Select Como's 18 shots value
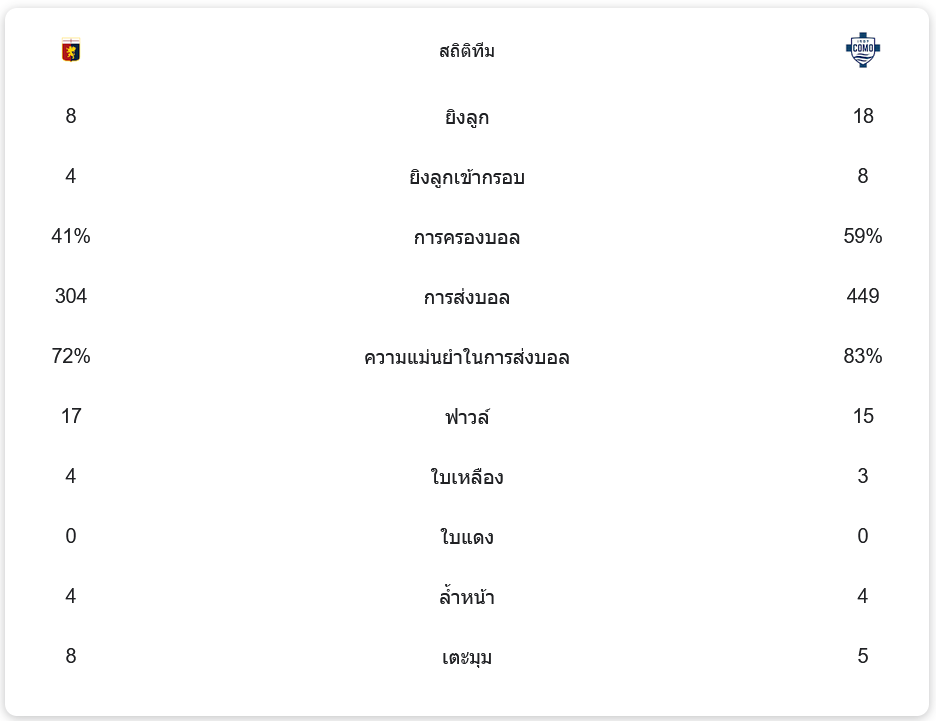This screenshot has height=721, width=936. [x=863, y=116]
